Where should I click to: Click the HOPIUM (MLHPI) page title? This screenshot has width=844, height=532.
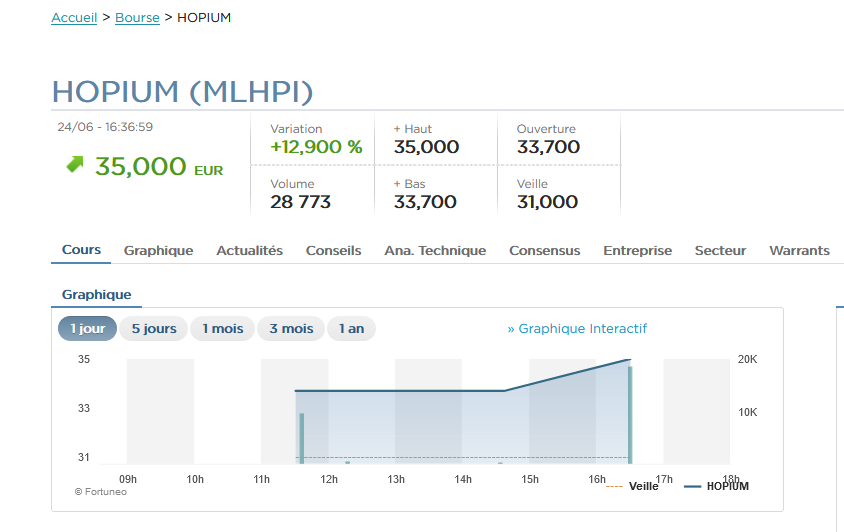point(182,92)
